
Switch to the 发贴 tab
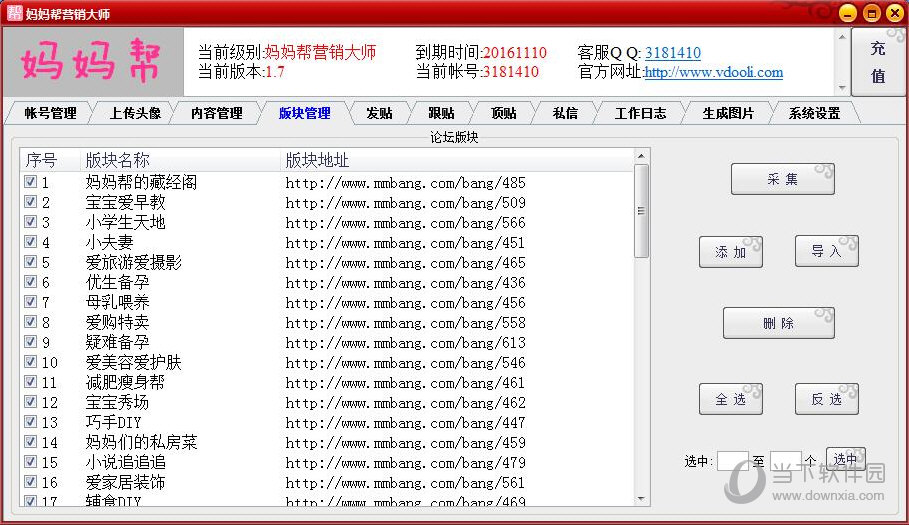coord(379,113)
